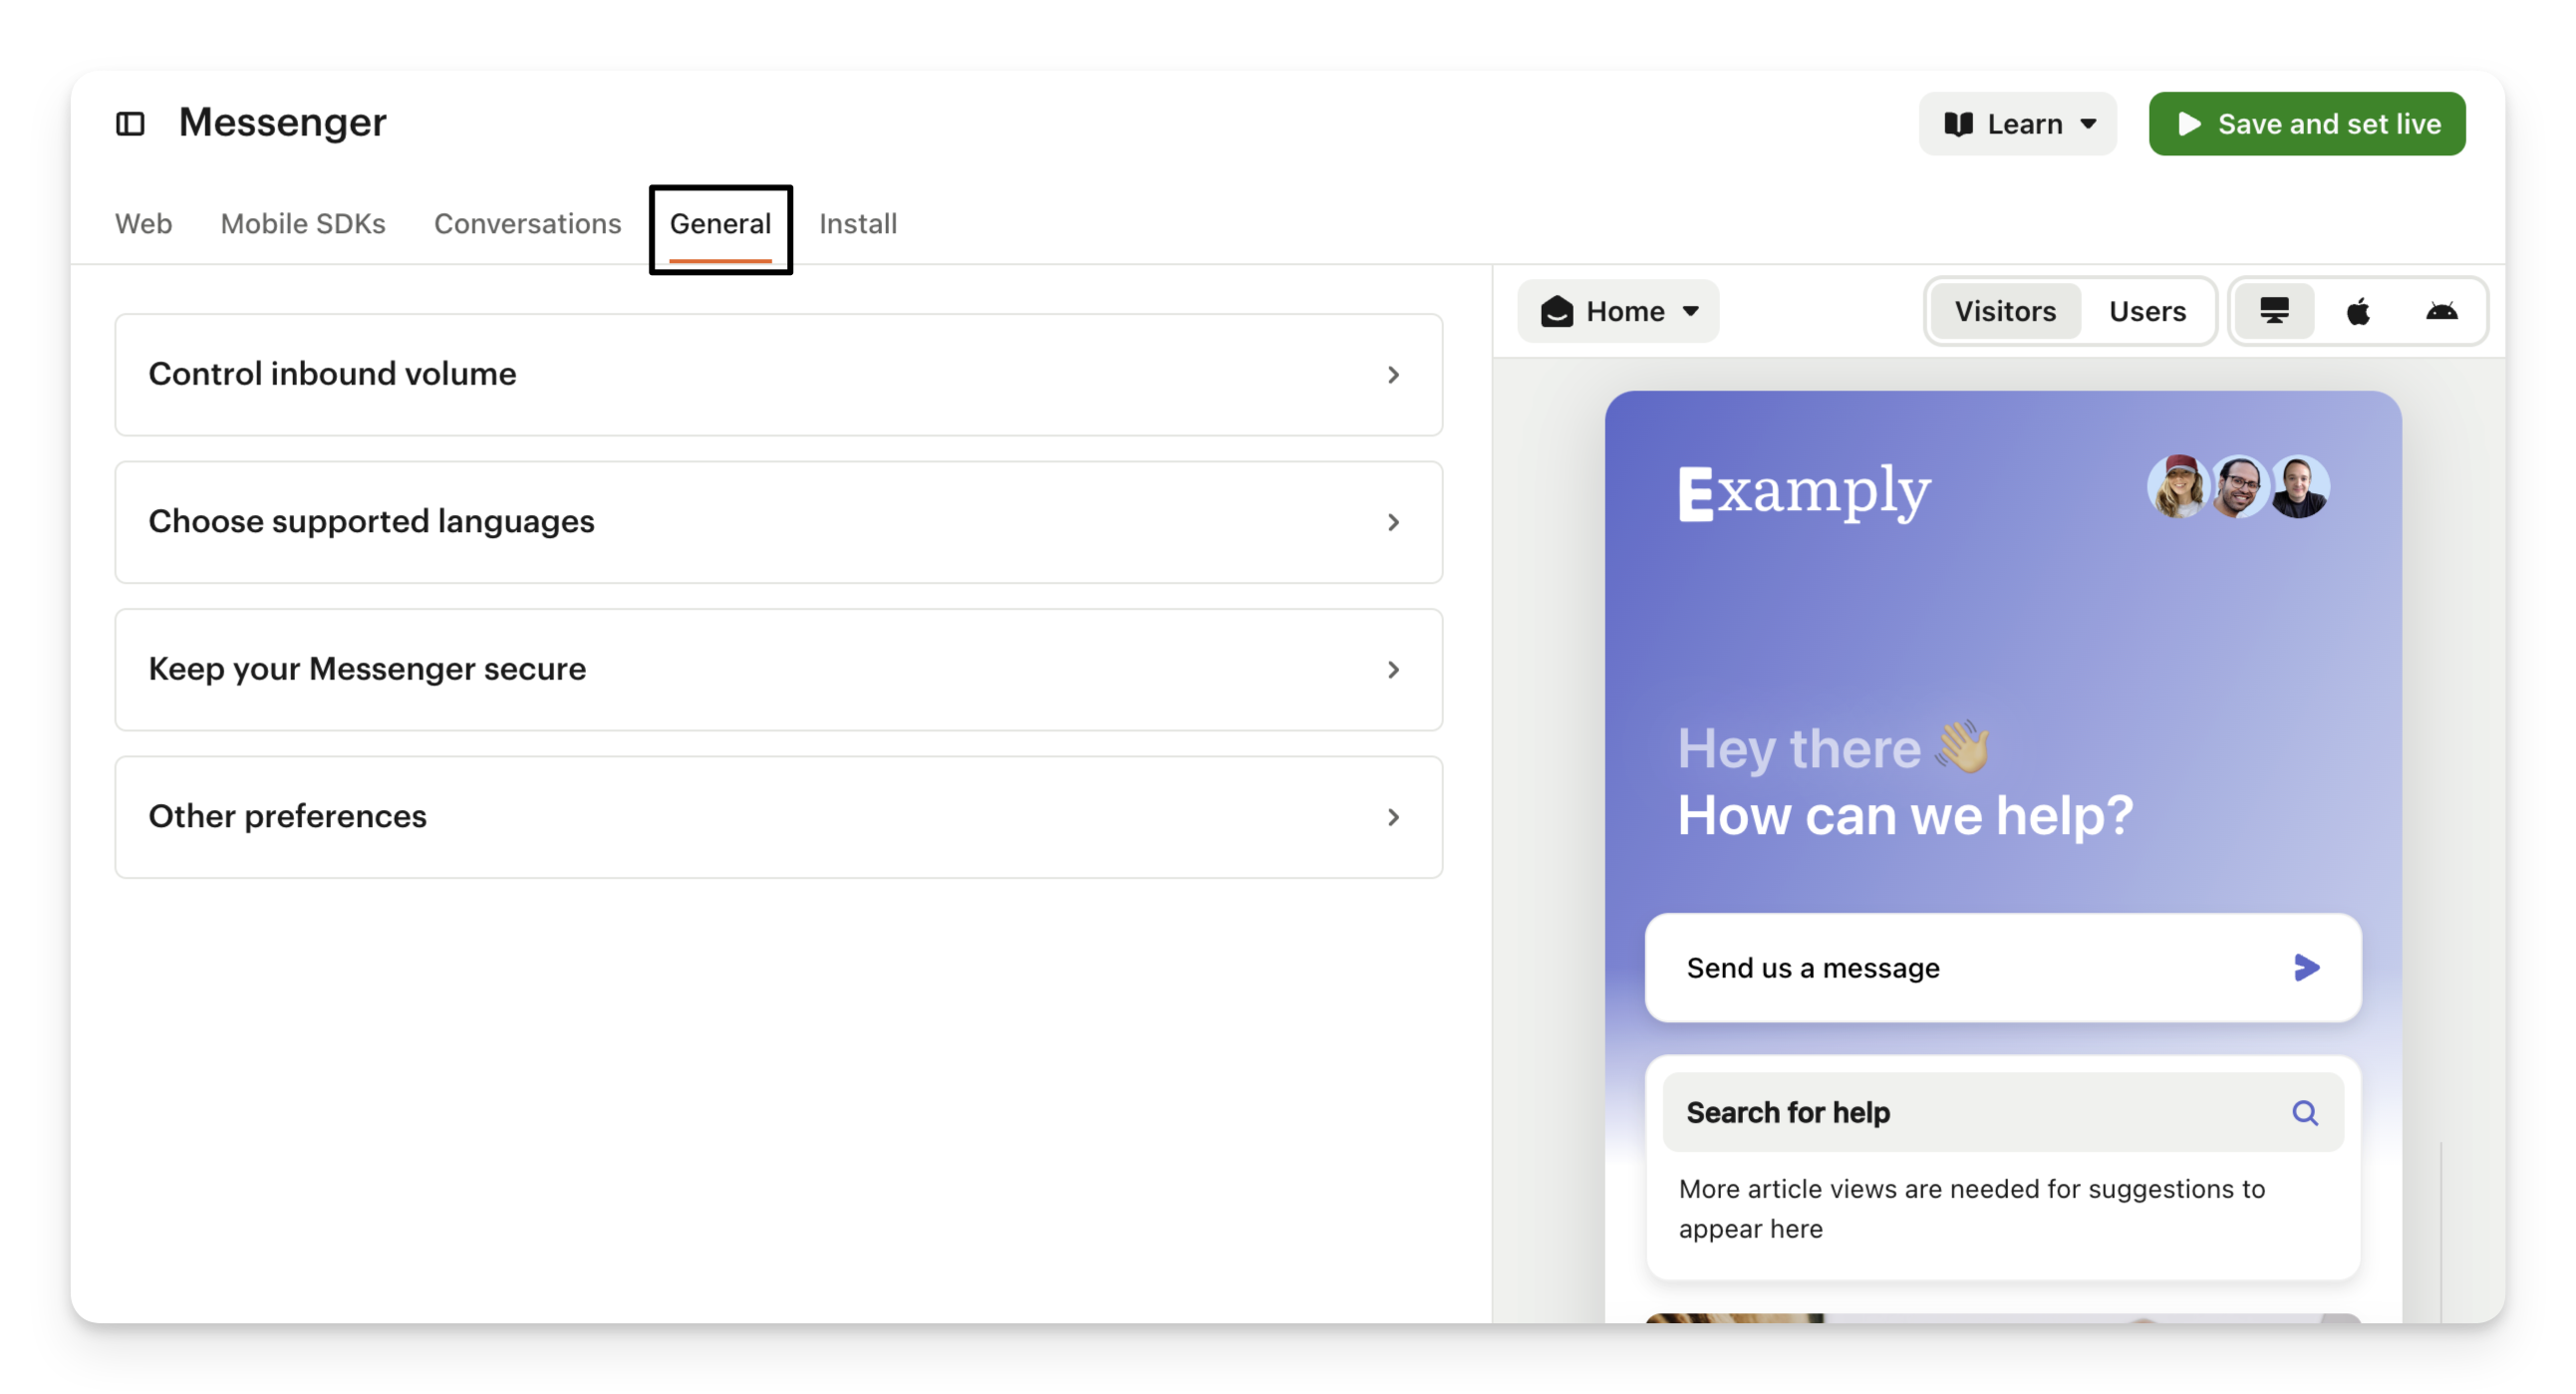Expand Keep your Messenger secure section
The height and width of the screenshot is (1394, 2576).
778,669
